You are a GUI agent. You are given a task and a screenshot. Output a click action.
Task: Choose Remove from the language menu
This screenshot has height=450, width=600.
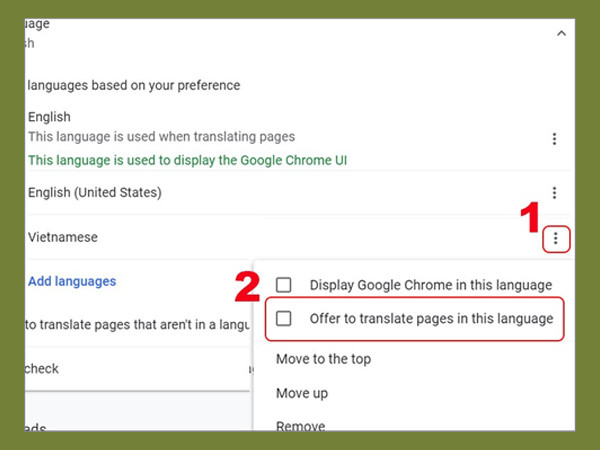click(300, 425)
